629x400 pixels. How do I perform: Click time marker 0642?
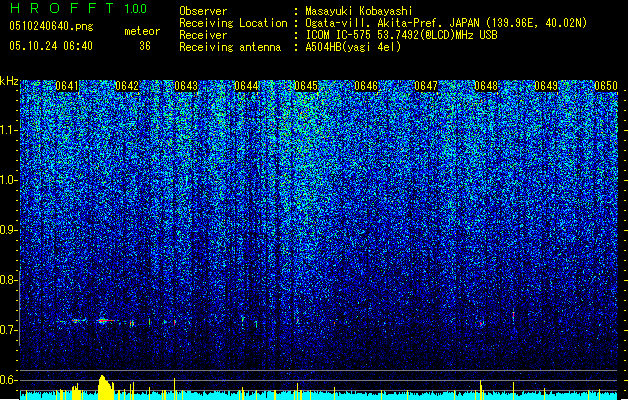click(x=127, y=86)
